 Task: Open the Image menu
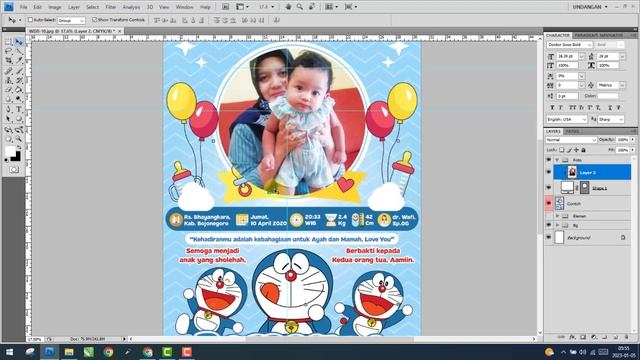pyautogui.click(x=55, y=7)
